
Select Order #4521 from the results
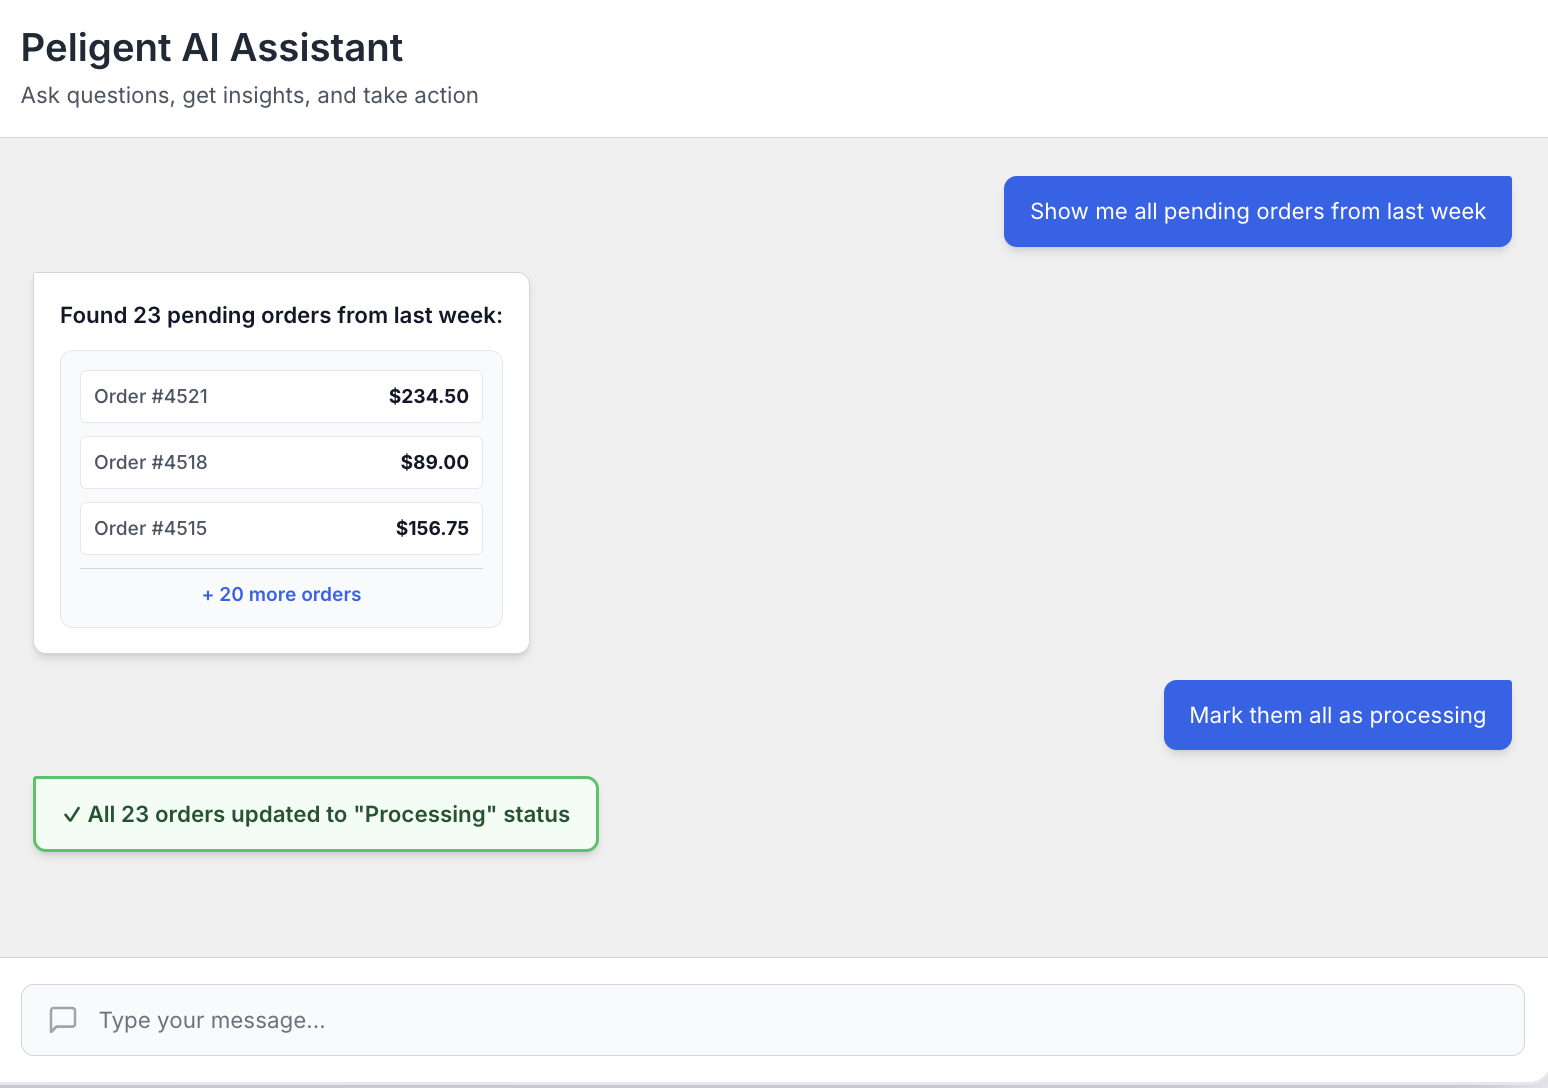coord(281,396)
